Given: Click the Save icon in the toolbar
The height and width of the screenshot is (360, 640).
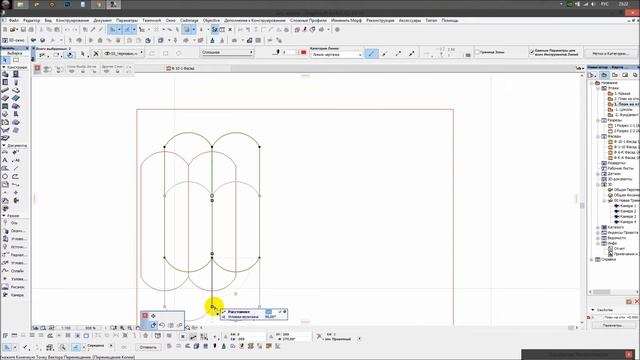Looking at the screenshot, I should (x=23, y=30).
